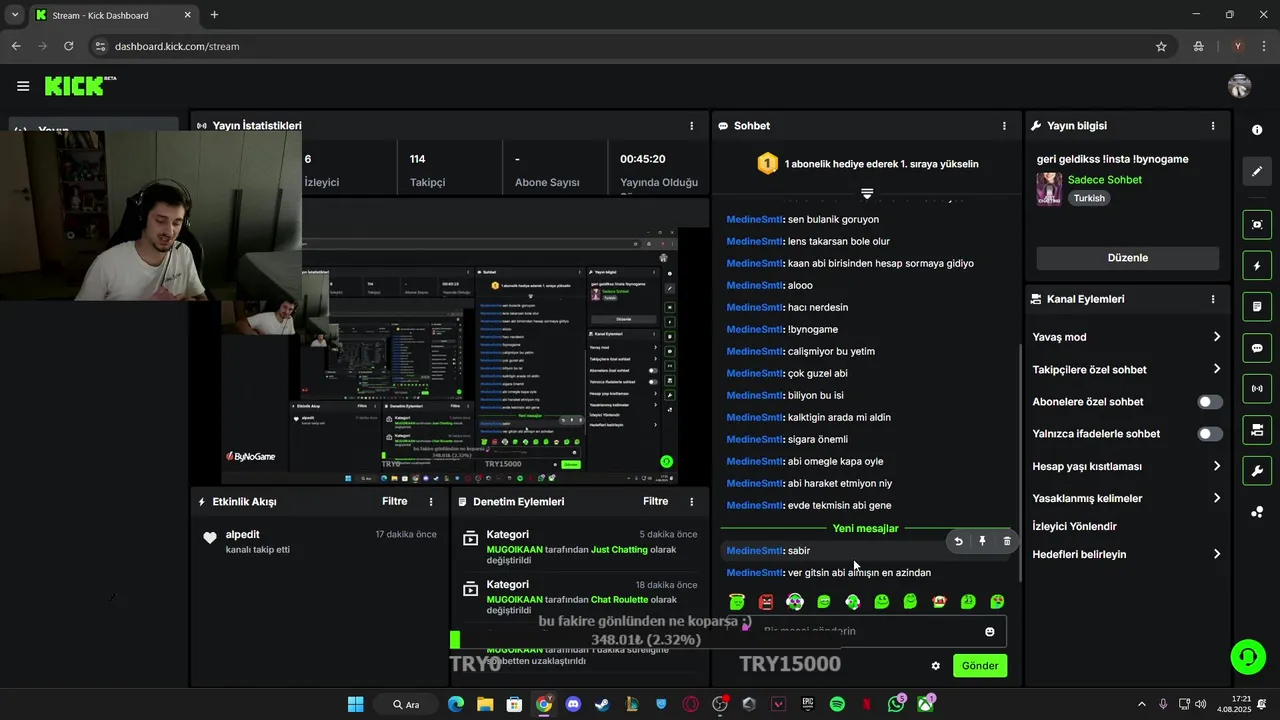This screenshot has width=1280, height=720.
Task: Click the browser address bar URL
Action: tap(177, 46)
